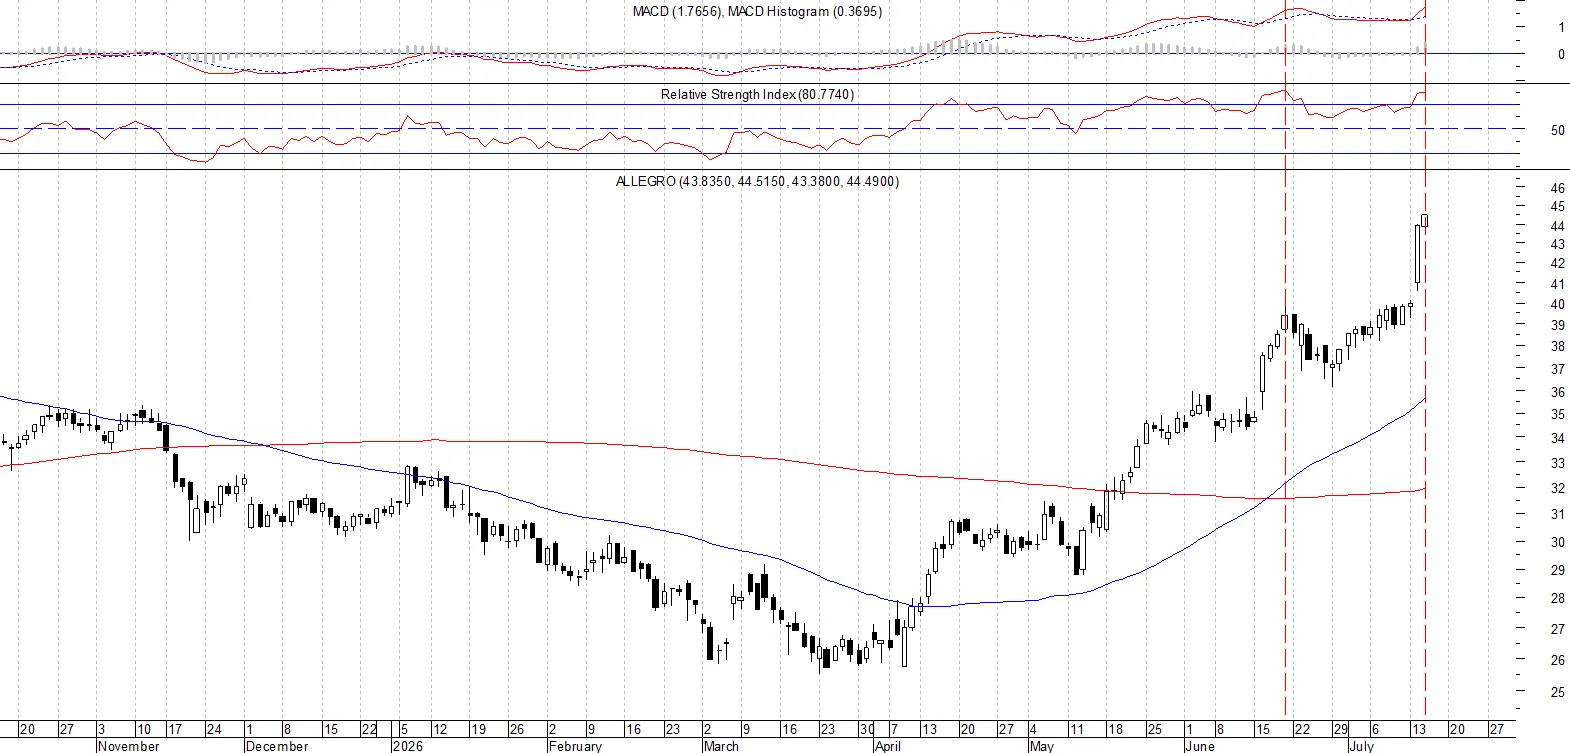The width and height of the screenshot is (1570, 753).
Task: Click the 50 level label on RSI axis
Action: [x=1557, y=130]
